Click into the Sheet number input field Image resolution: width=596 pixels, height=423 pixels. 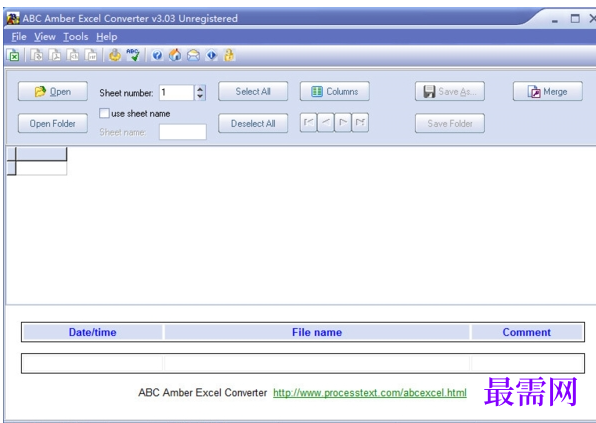coord(177,92)
